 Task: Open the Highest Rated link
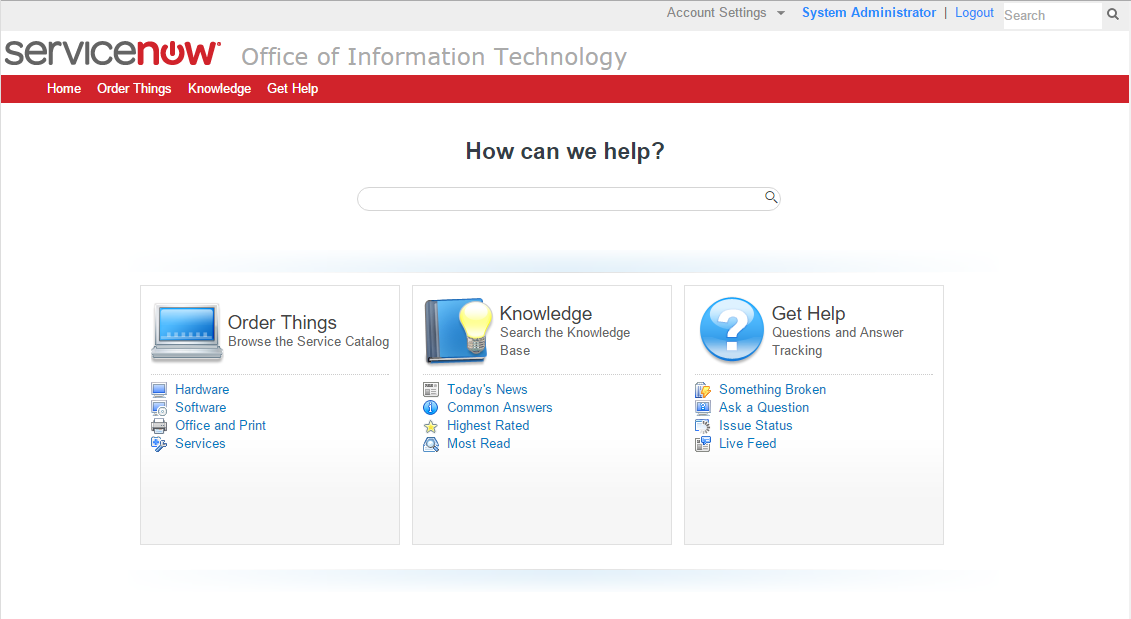(488, 426)
